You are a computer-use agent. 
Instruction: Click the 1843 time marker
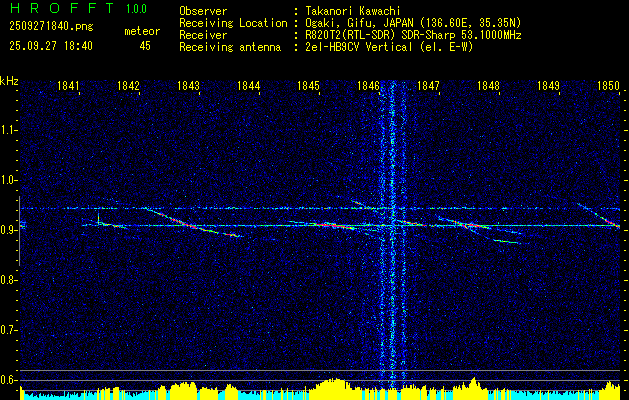tap(189, 86)
